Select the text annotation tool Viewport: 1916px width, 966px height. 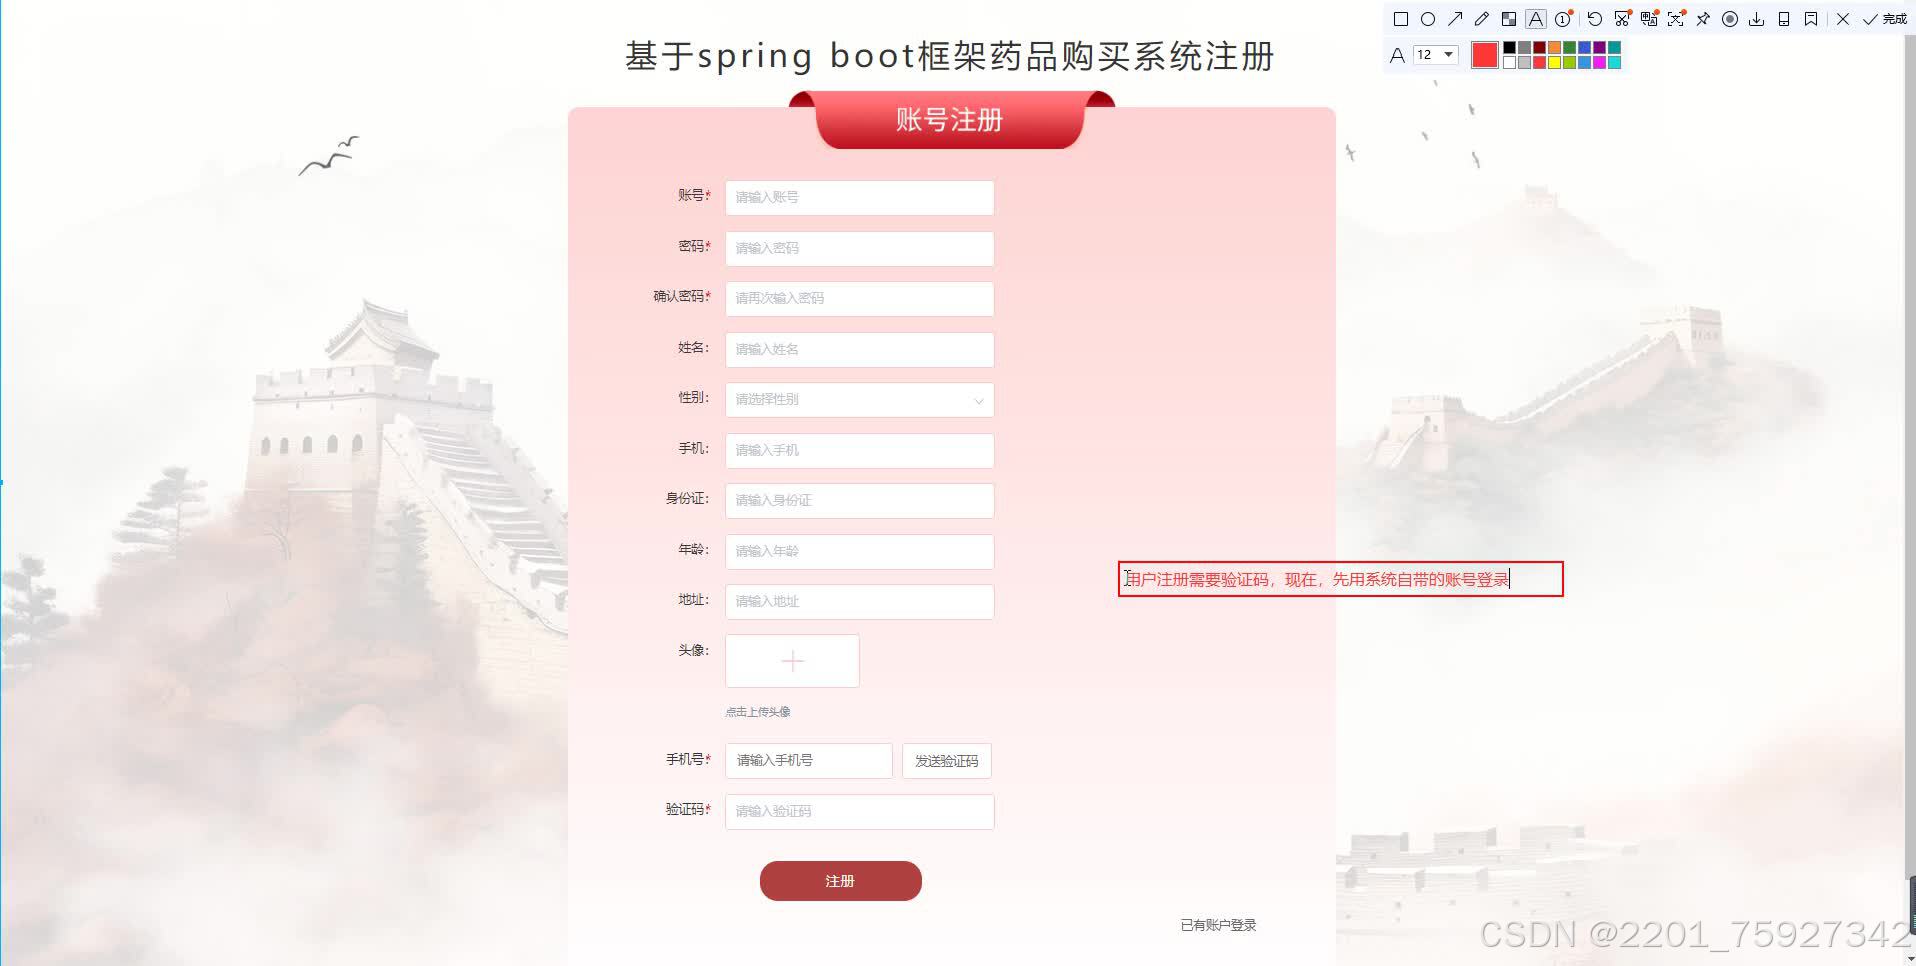pos(1536,19)
